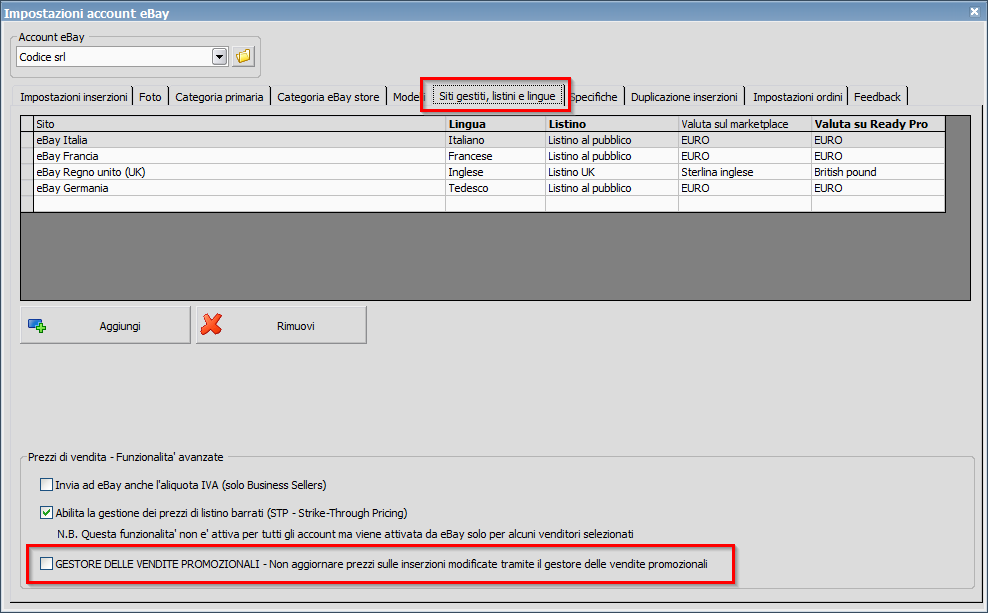The image size is (988, 613).
Task: Click the Listino column header
Action: click(x=612, y=124)
